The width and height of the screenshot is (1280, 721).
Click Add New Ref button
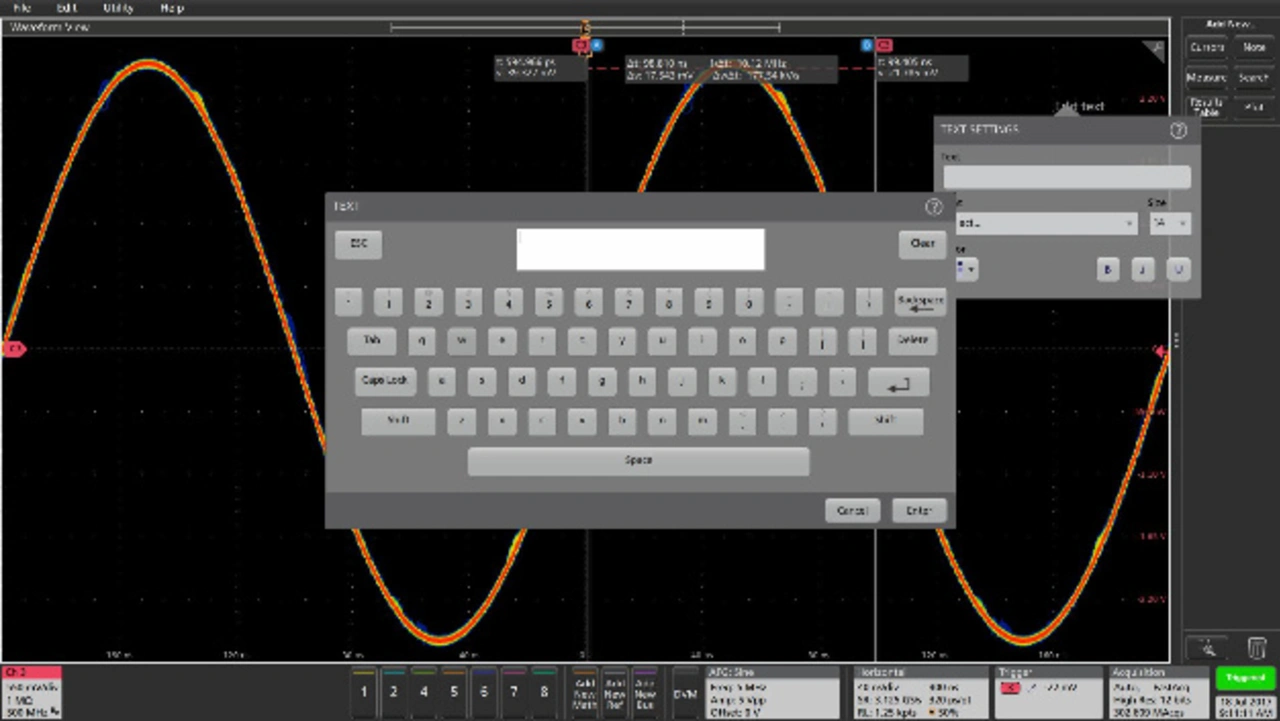615,690
